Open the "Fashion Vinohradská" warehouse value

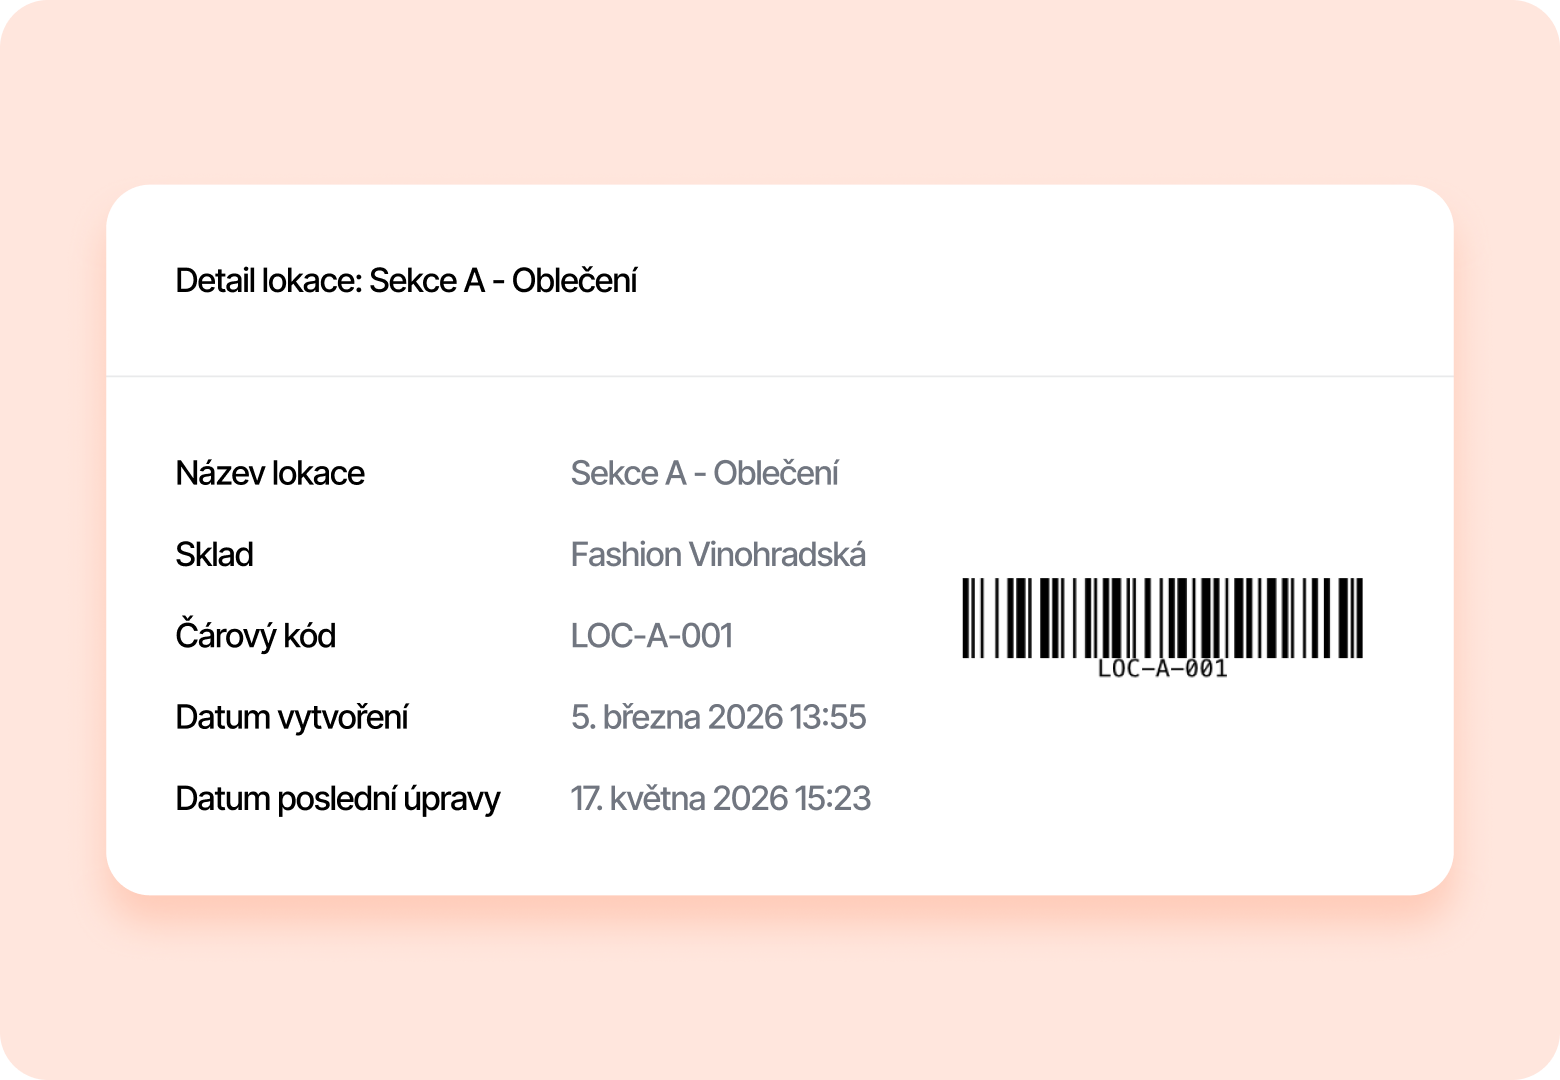click(x=718, y=555)
